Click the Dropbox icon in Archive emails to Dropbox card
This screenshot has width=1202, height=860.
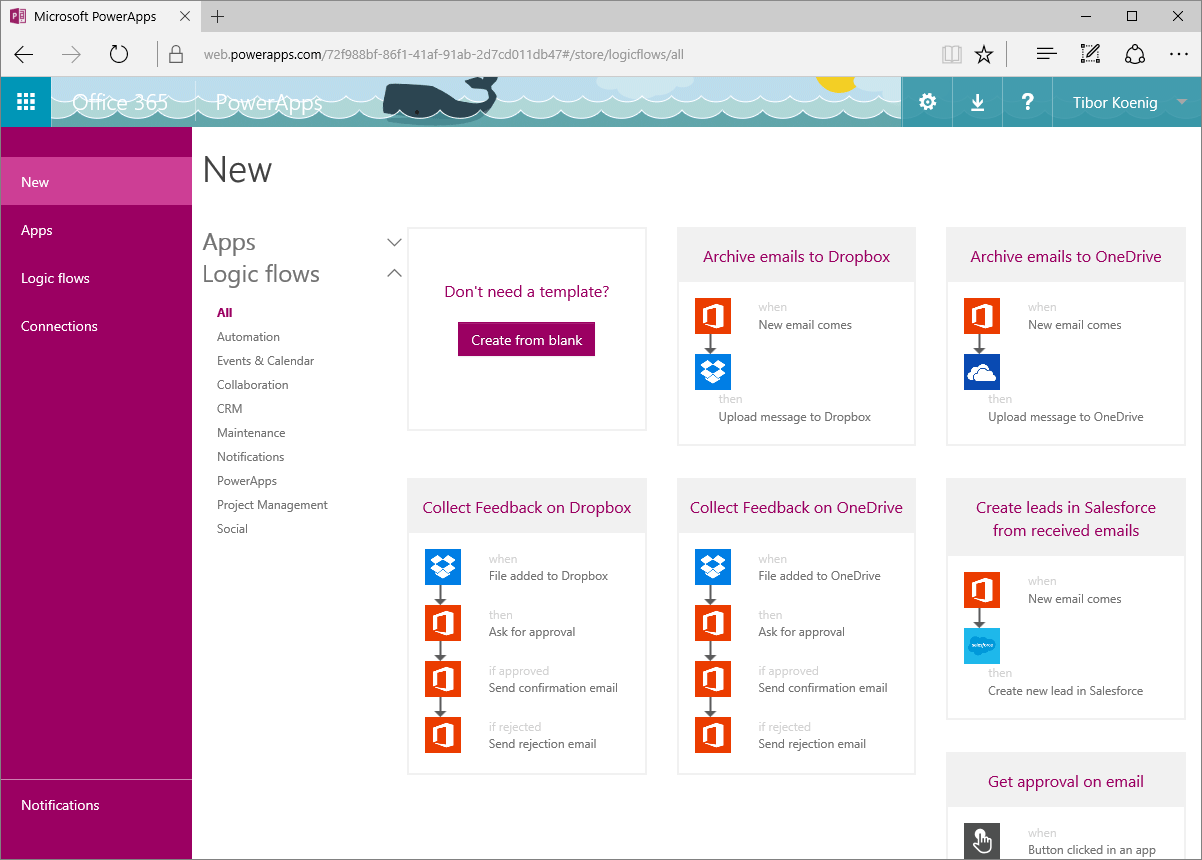713,372
